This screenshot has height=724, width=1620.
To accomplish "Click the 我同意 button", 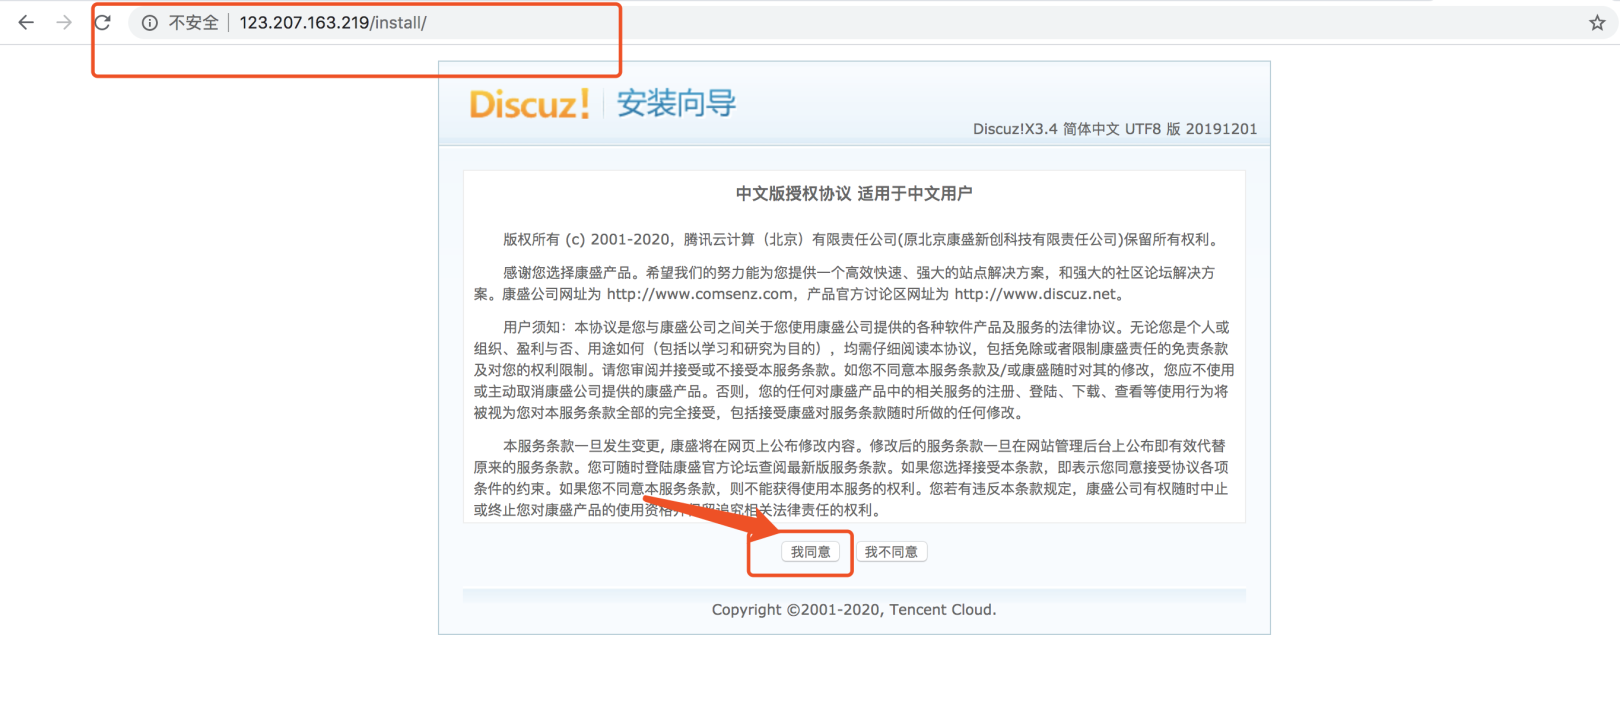I will 810,552.
